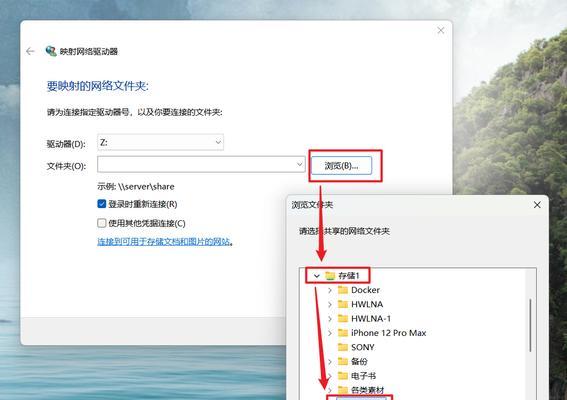This screenshot has height=400, width=567.
Task: Open the folder path dropdown arrow
Action: click(x=299, y=164)
